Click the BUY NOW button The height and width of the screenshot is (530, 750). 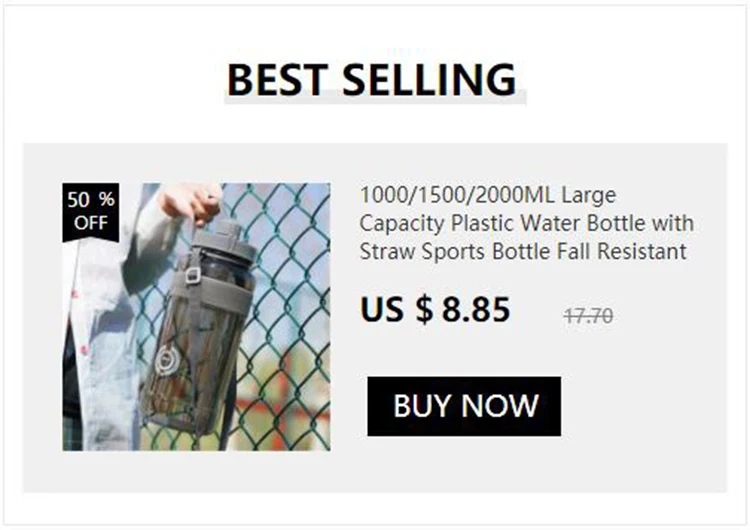pos(464,406)
